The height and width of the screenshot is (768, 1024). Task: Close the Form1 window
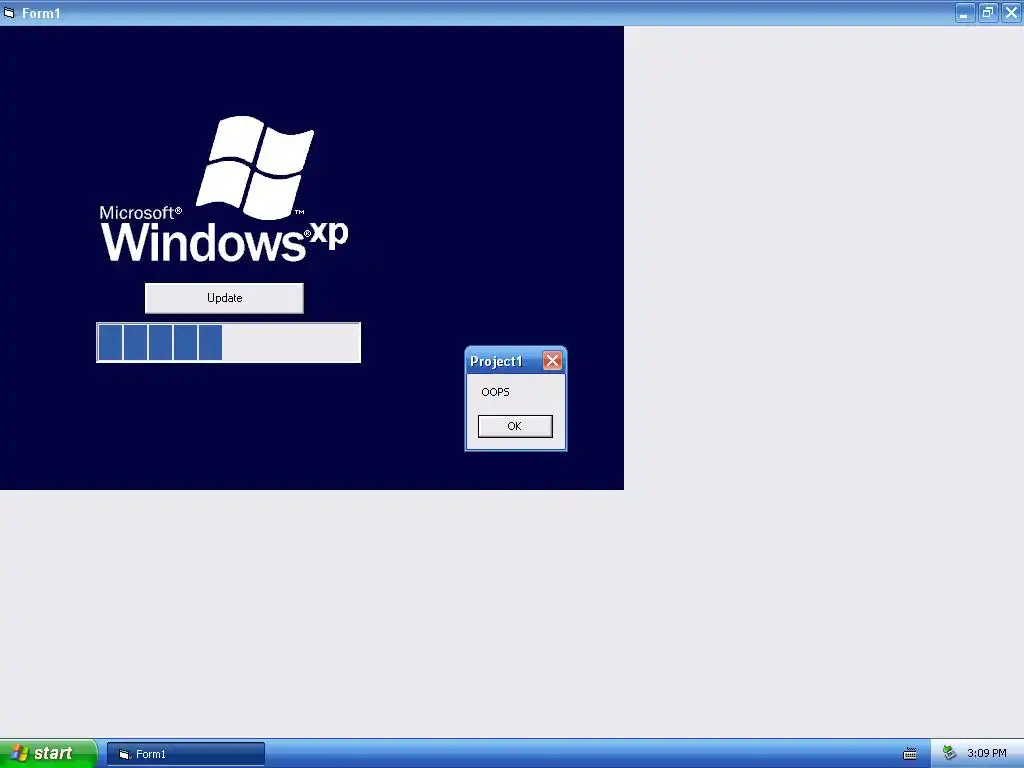pos(1011,12)
